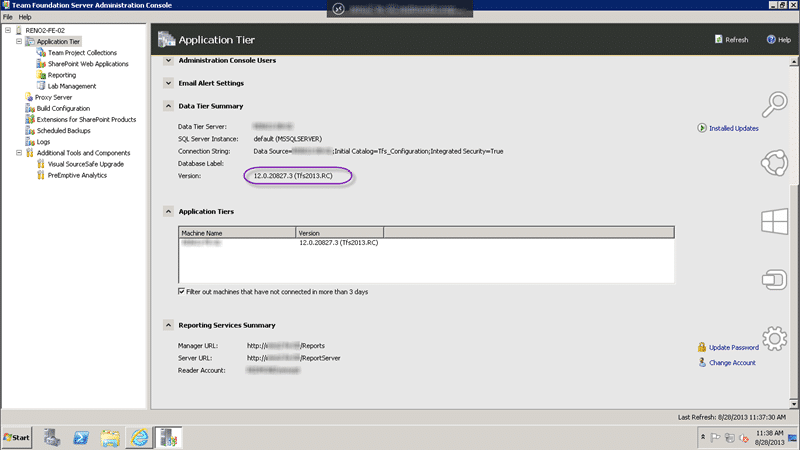Sort by the Machine Name column header
Image resolution: width=800 pixels, height=450 pixels.
click(x=237, y=233)
